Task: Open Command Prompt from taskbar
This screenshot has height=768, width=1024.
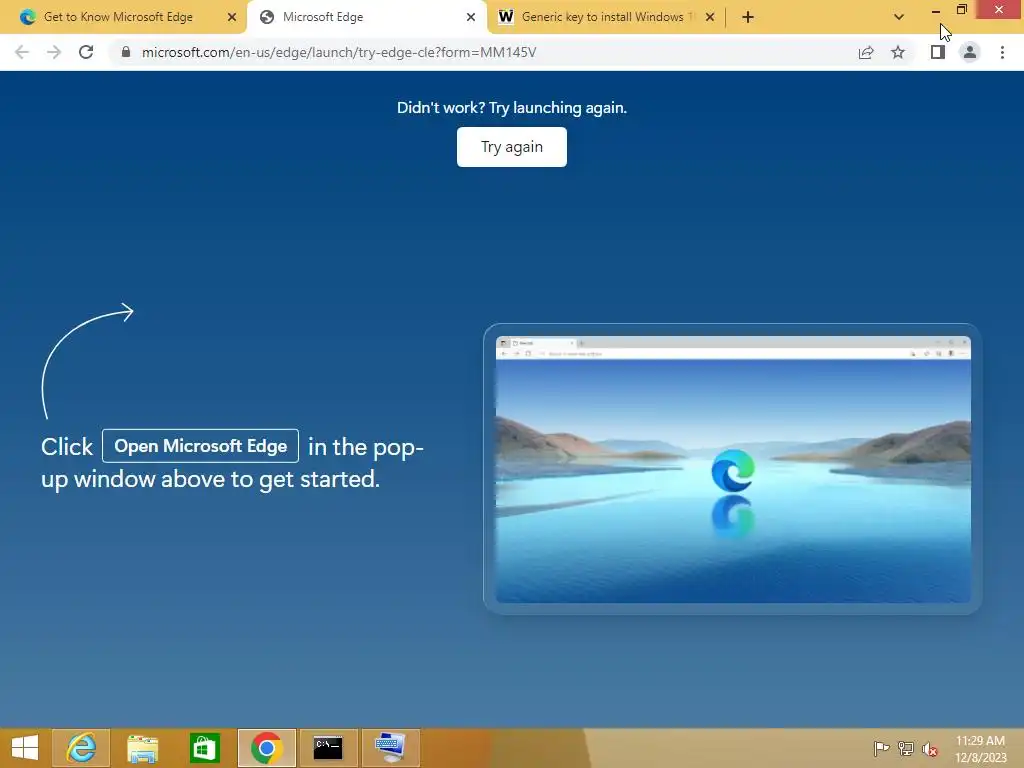Action: tap(328, 748)
